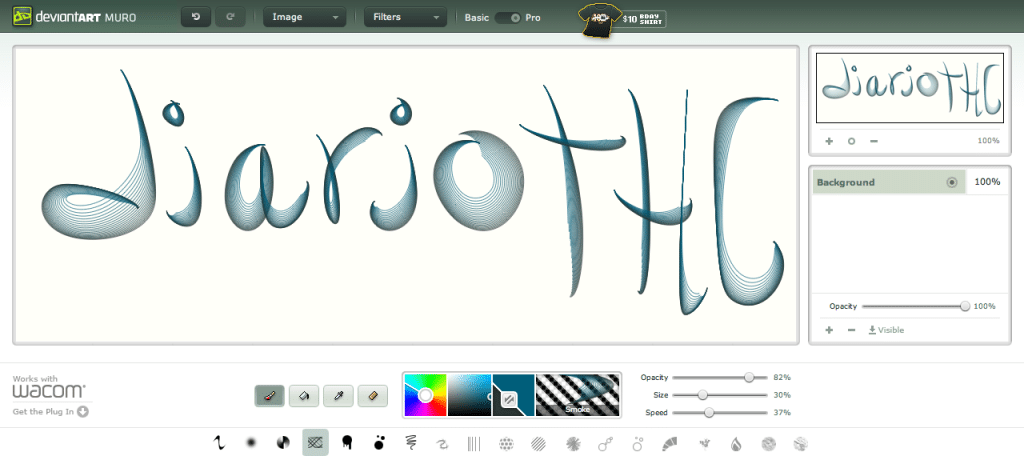Screen dimensions: 1024x456
Task: Adjust the brush Size slider
Action: 703,395
